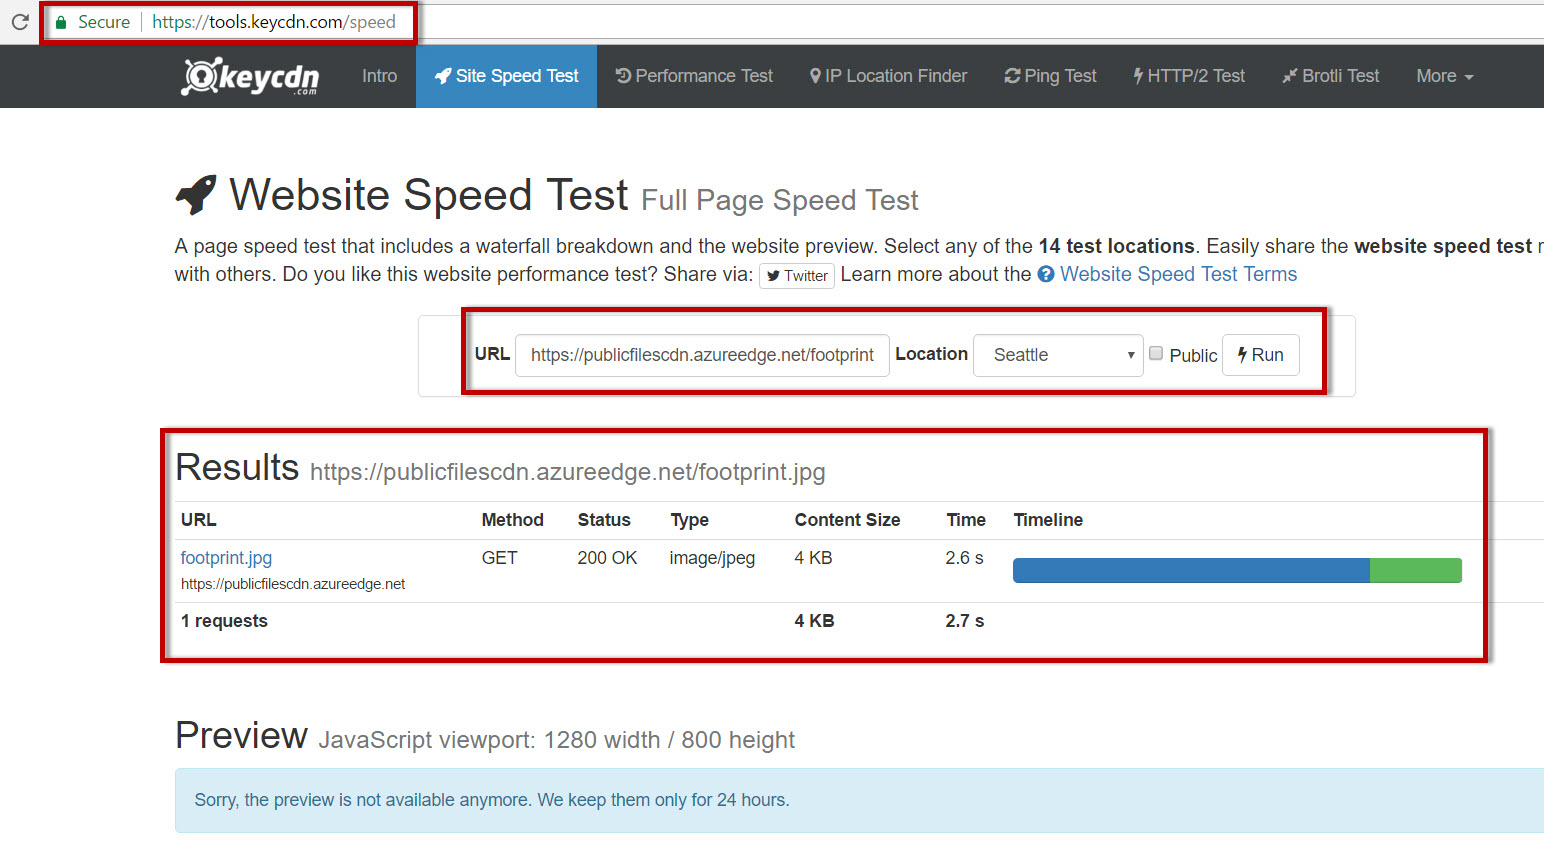The height and width of the screenshot is (850, 1544).
Task: Open the Brotli Test tab
Action: 1331,76
